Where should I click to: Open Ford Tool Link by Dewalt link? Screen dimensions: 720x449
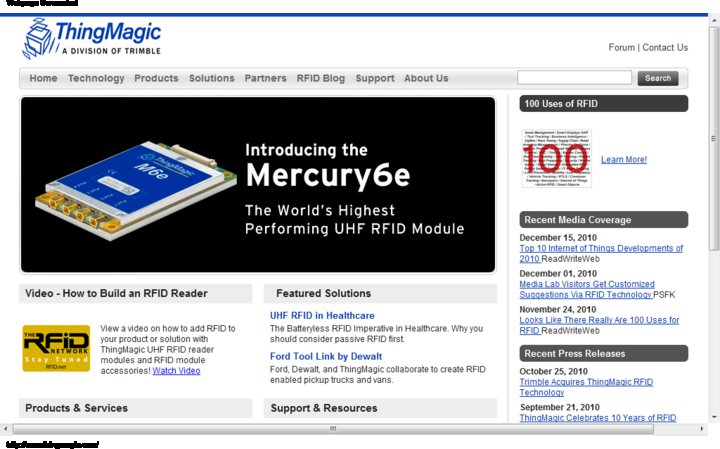326,356
